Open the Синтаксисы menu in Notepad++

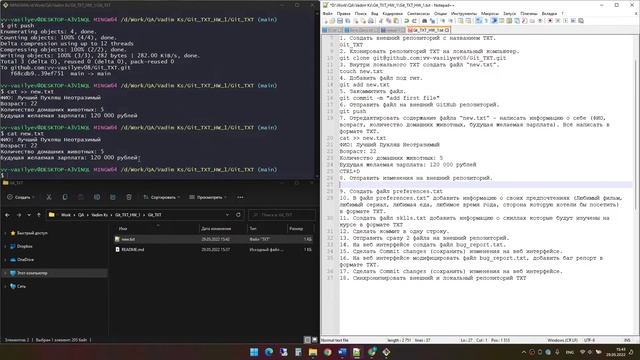point(418,13)
